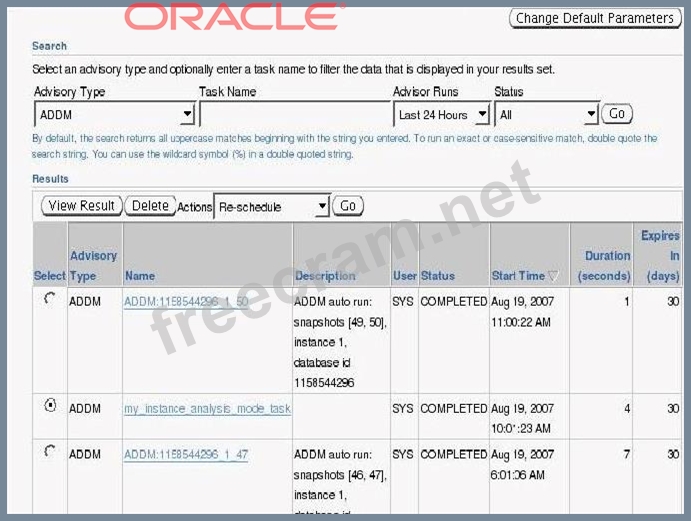Select radio button for ADDM:1158544296_1_47 row
The image size is (691, 521).
pos(50,451)
